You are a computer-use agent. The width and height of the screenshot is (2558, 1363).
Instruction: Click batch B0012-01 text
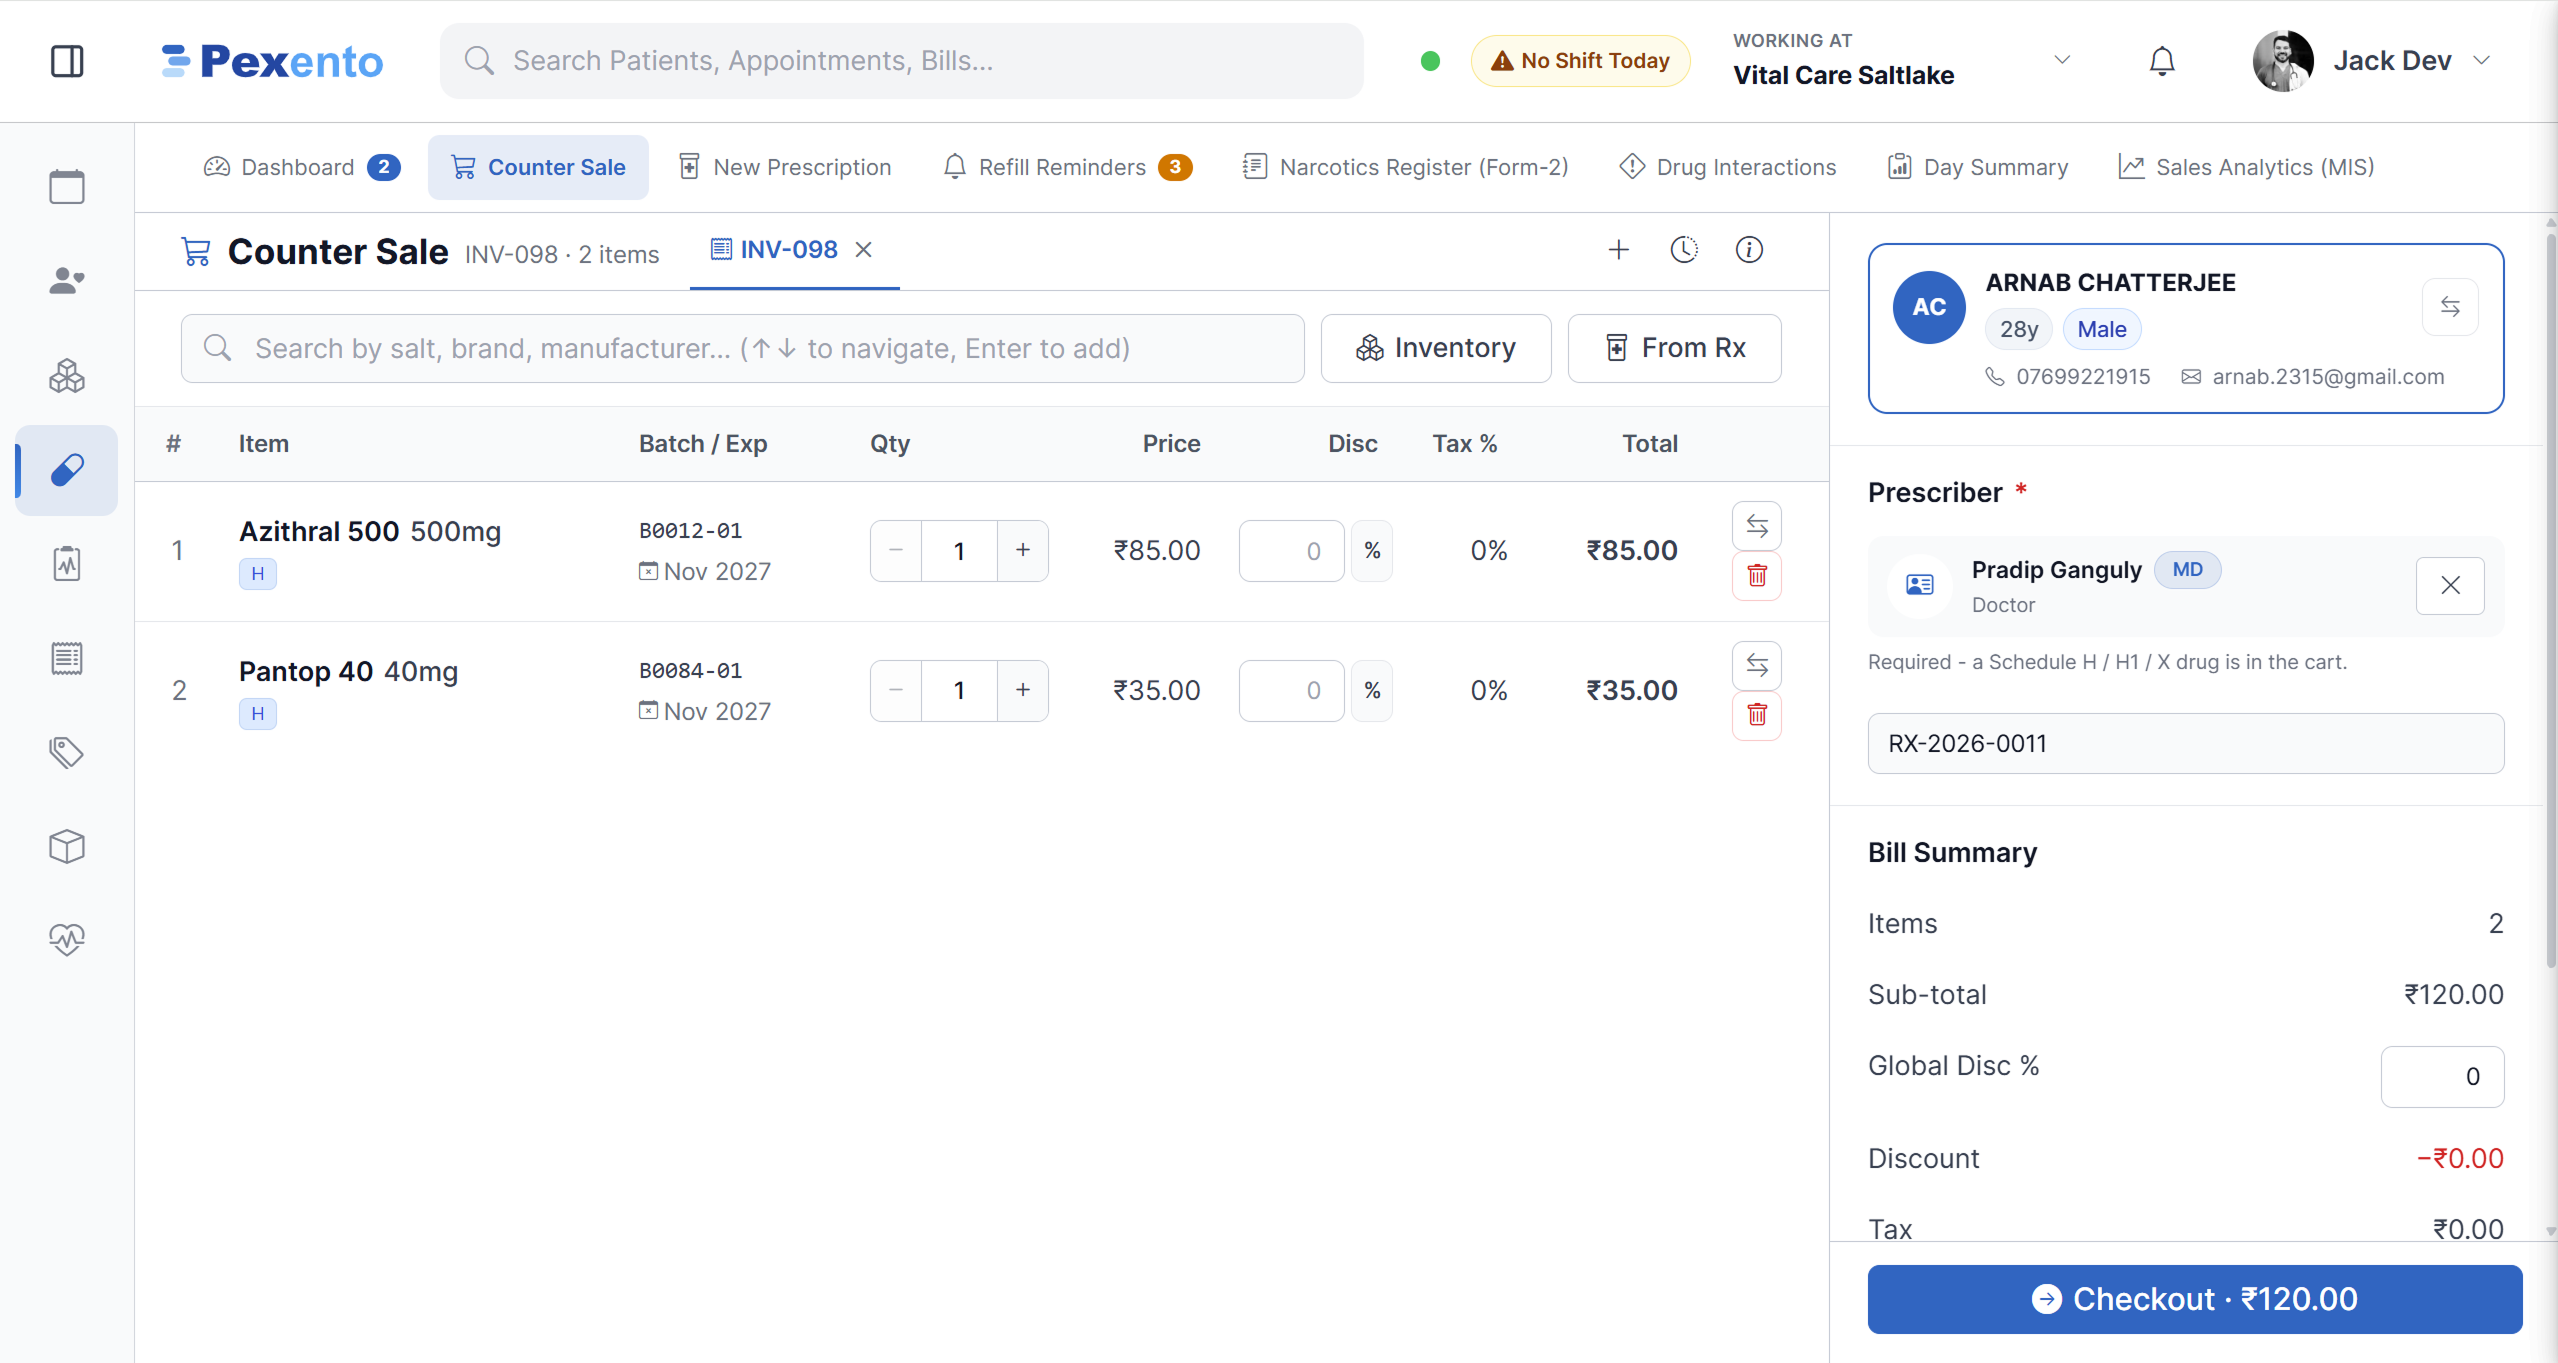(x=691, y=531)
